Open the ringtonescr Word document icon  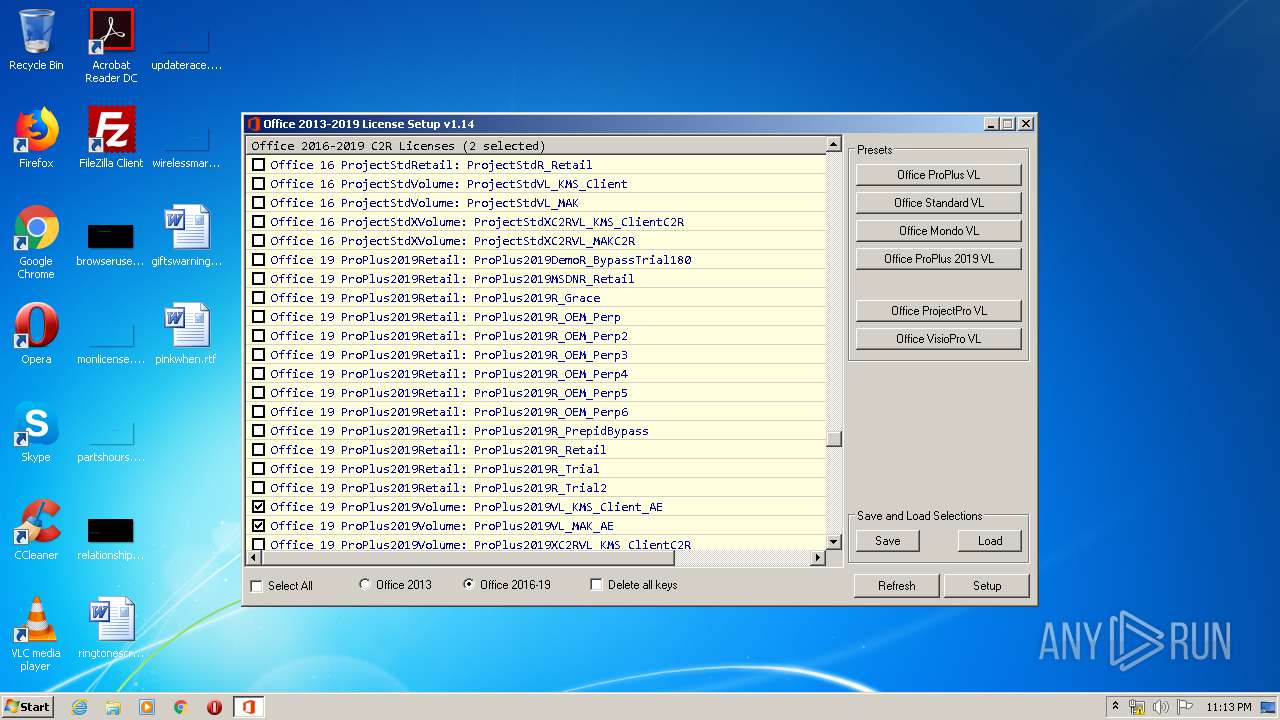[x=111, y=628]
